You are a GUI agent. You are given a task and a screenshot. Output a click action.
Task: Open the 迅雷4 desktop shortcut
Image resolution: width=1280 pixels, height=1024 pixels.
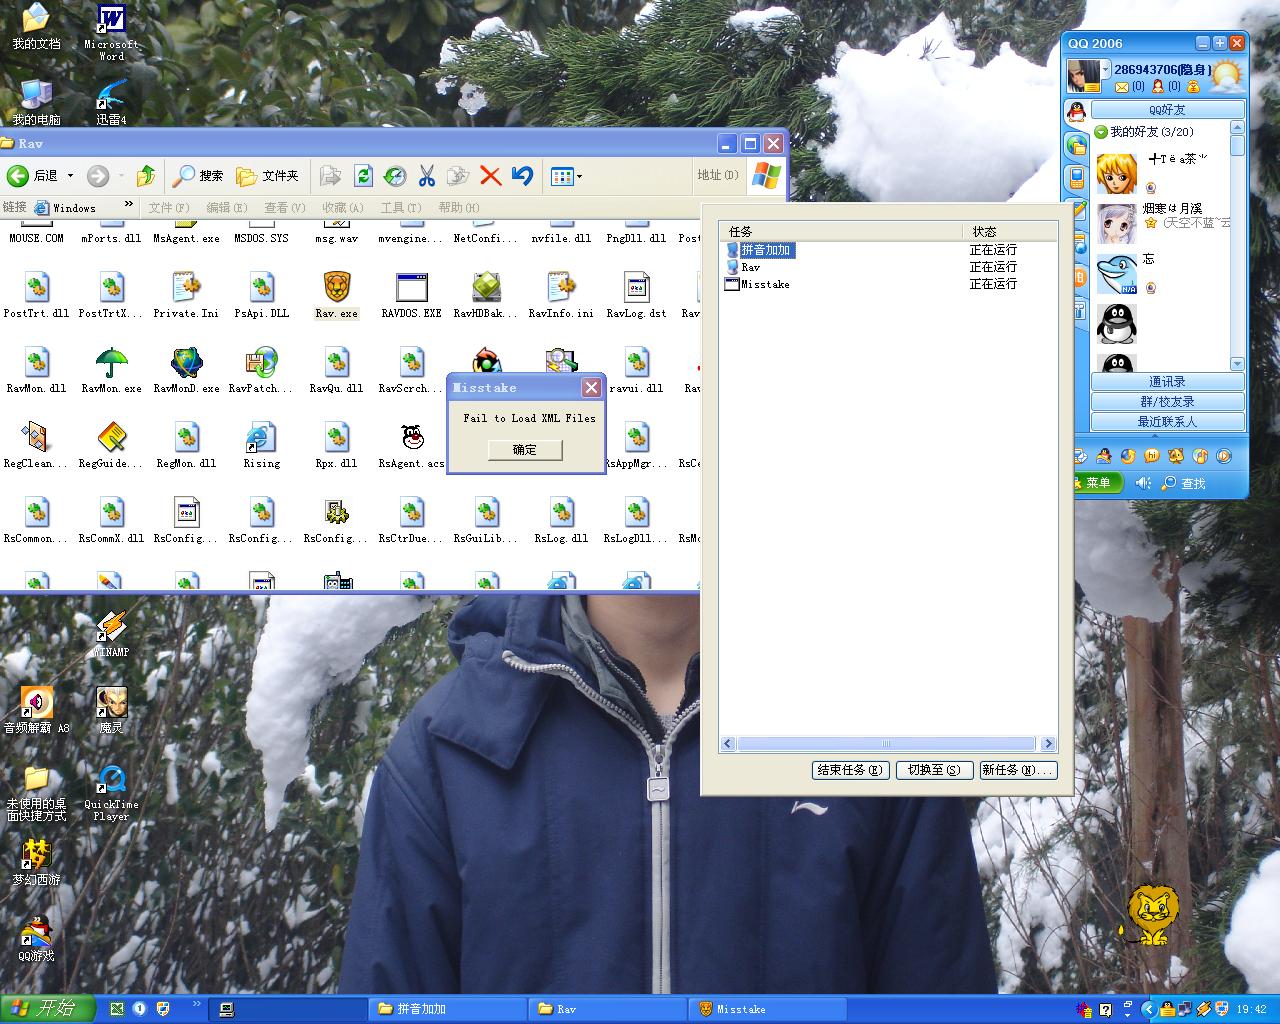tap(110, 102)
